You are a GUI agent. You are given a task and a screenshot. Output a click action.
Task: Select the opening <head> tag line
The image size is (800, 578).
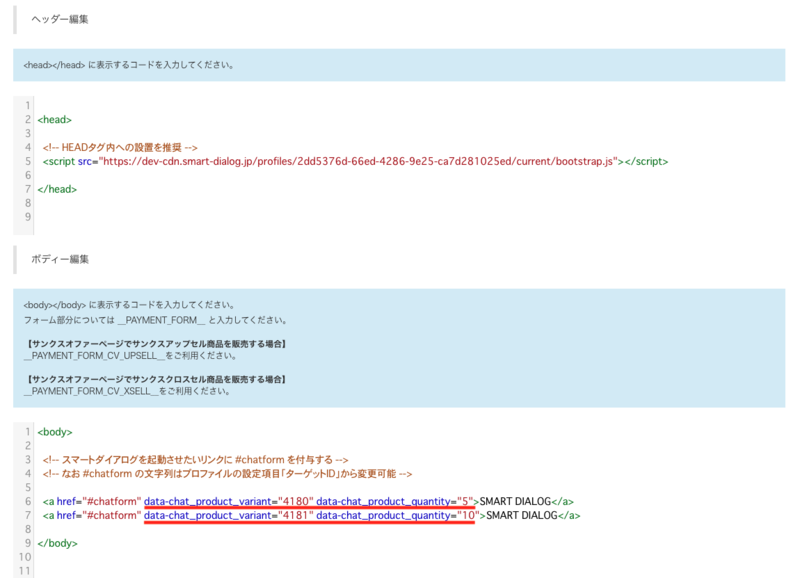(55, 119)
